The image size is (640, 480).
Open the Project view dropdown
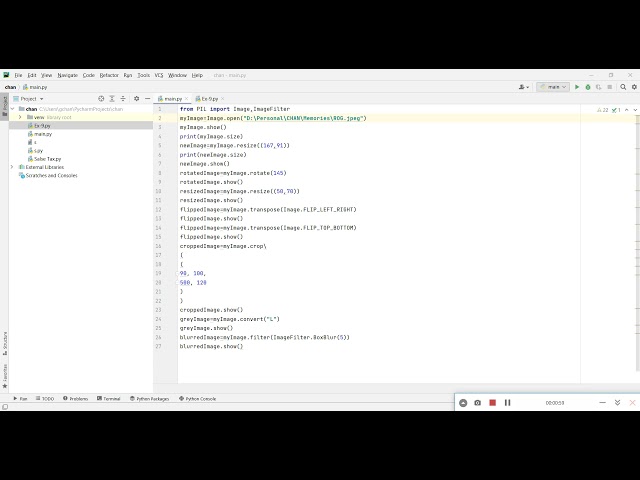28,99
